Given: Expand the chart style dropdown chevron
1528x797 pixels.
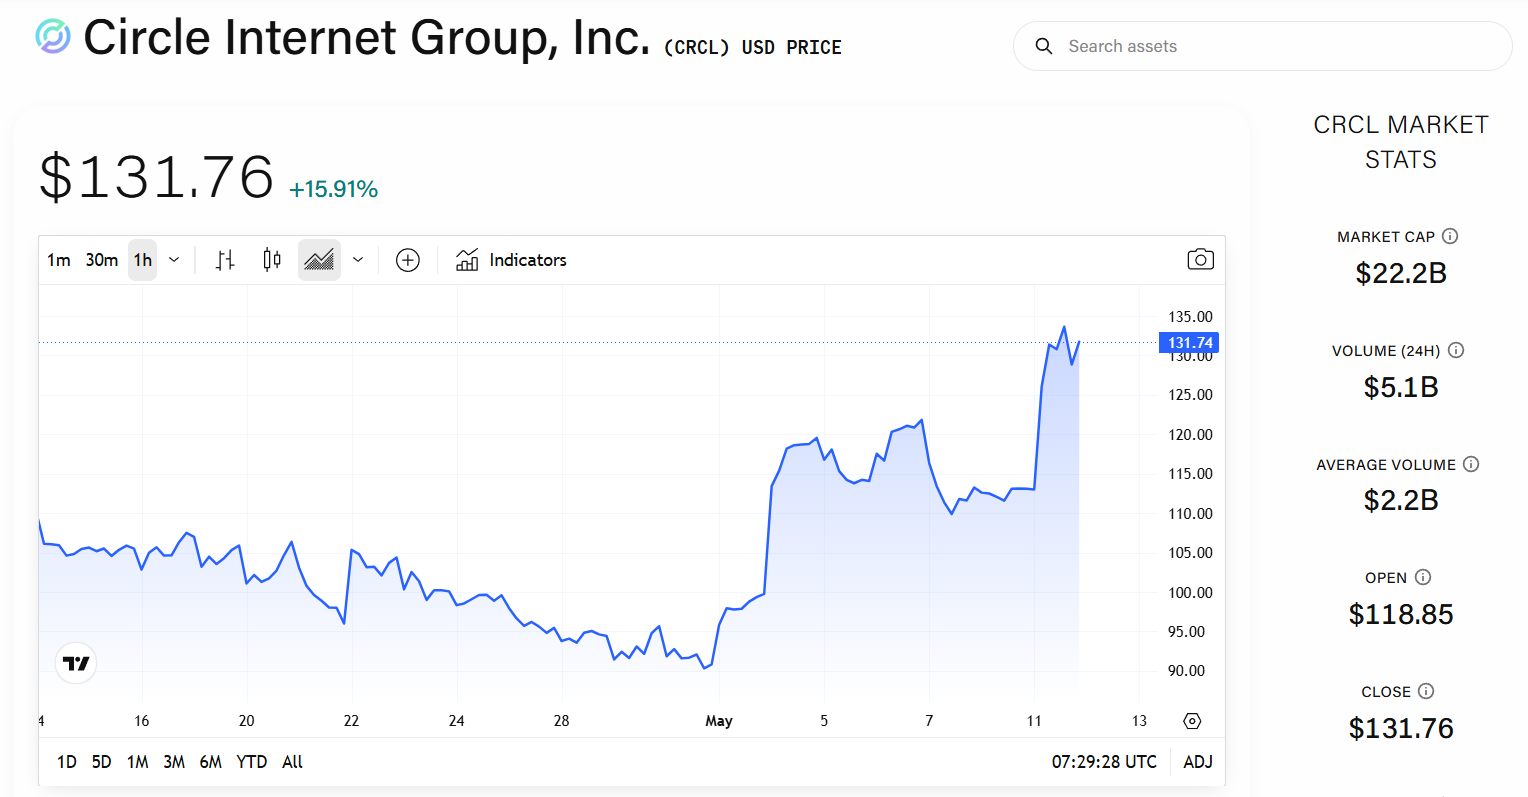Looking at the screenshot, I should tap(358, 260).
